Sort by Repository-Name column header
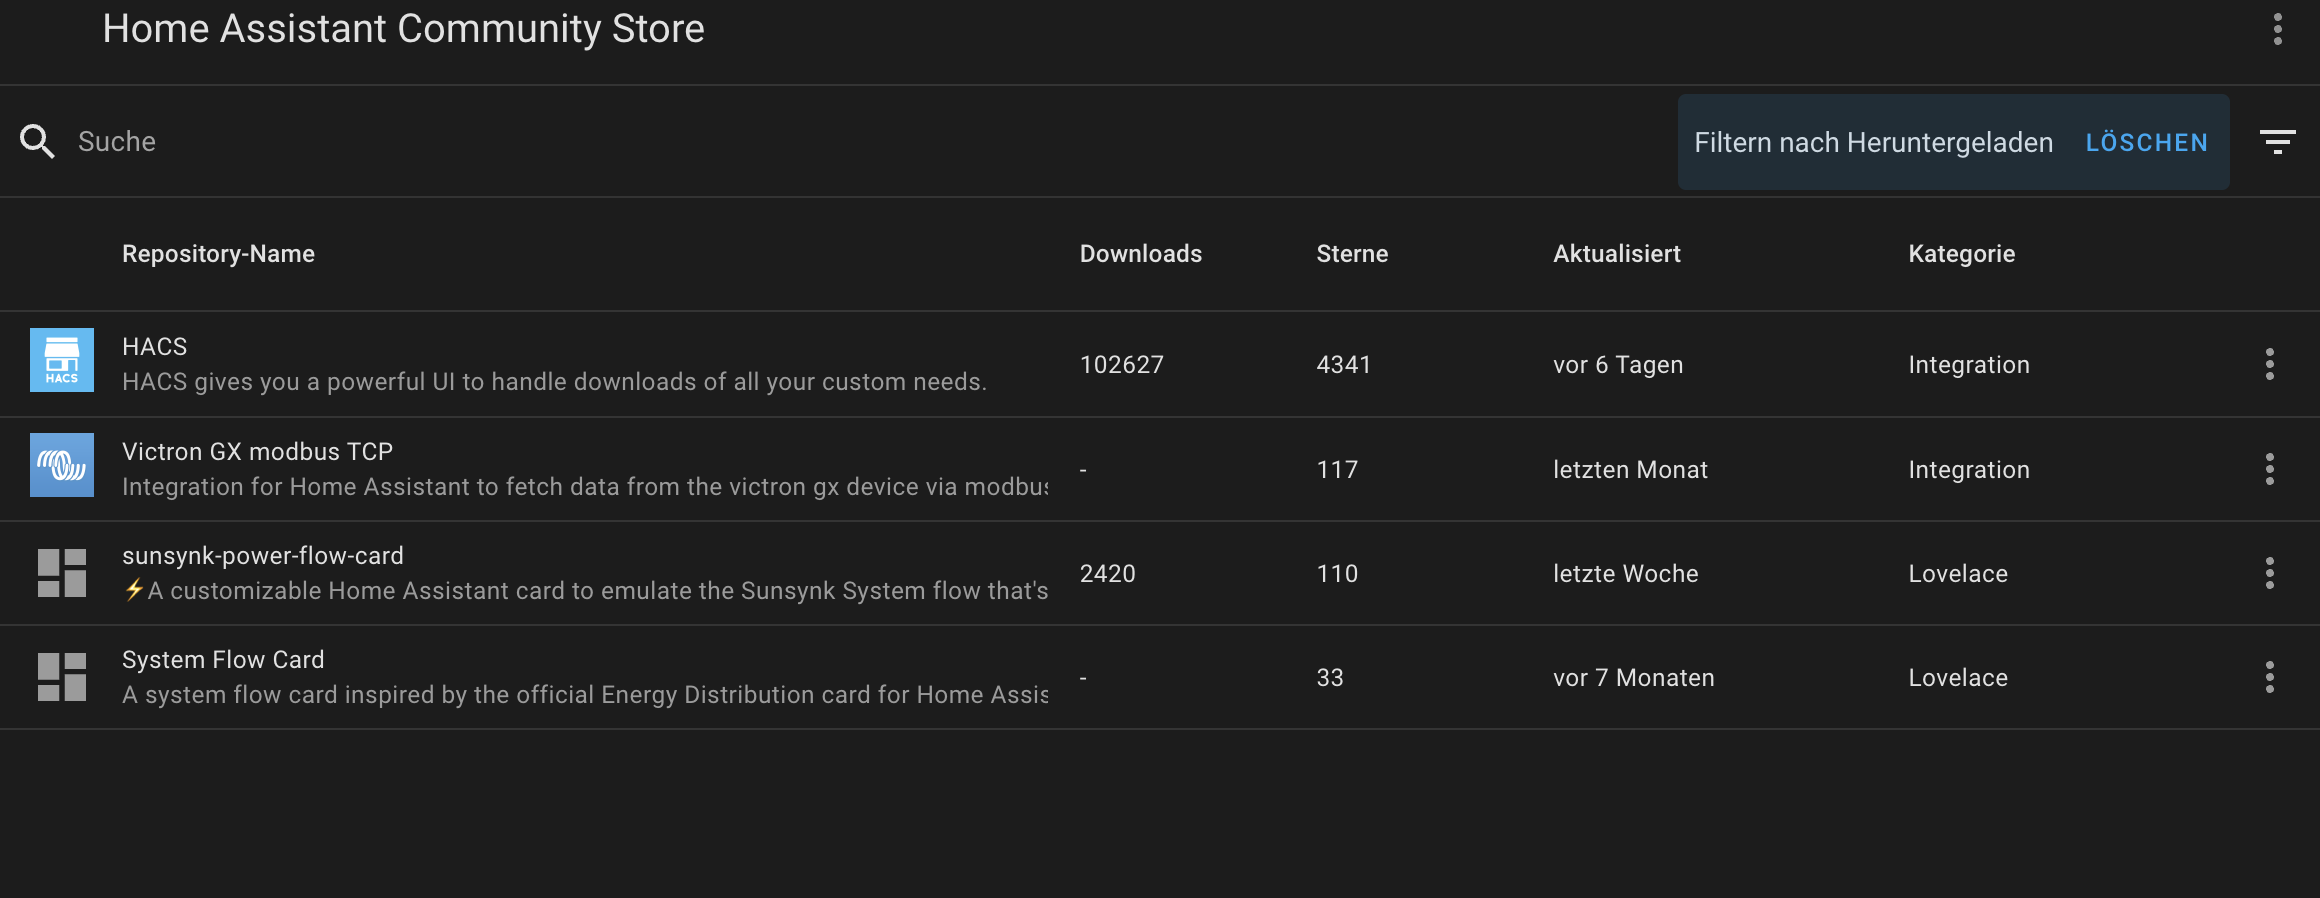Image resolution: width=2320 pixels, height=898 pixels. pos(218,254)
